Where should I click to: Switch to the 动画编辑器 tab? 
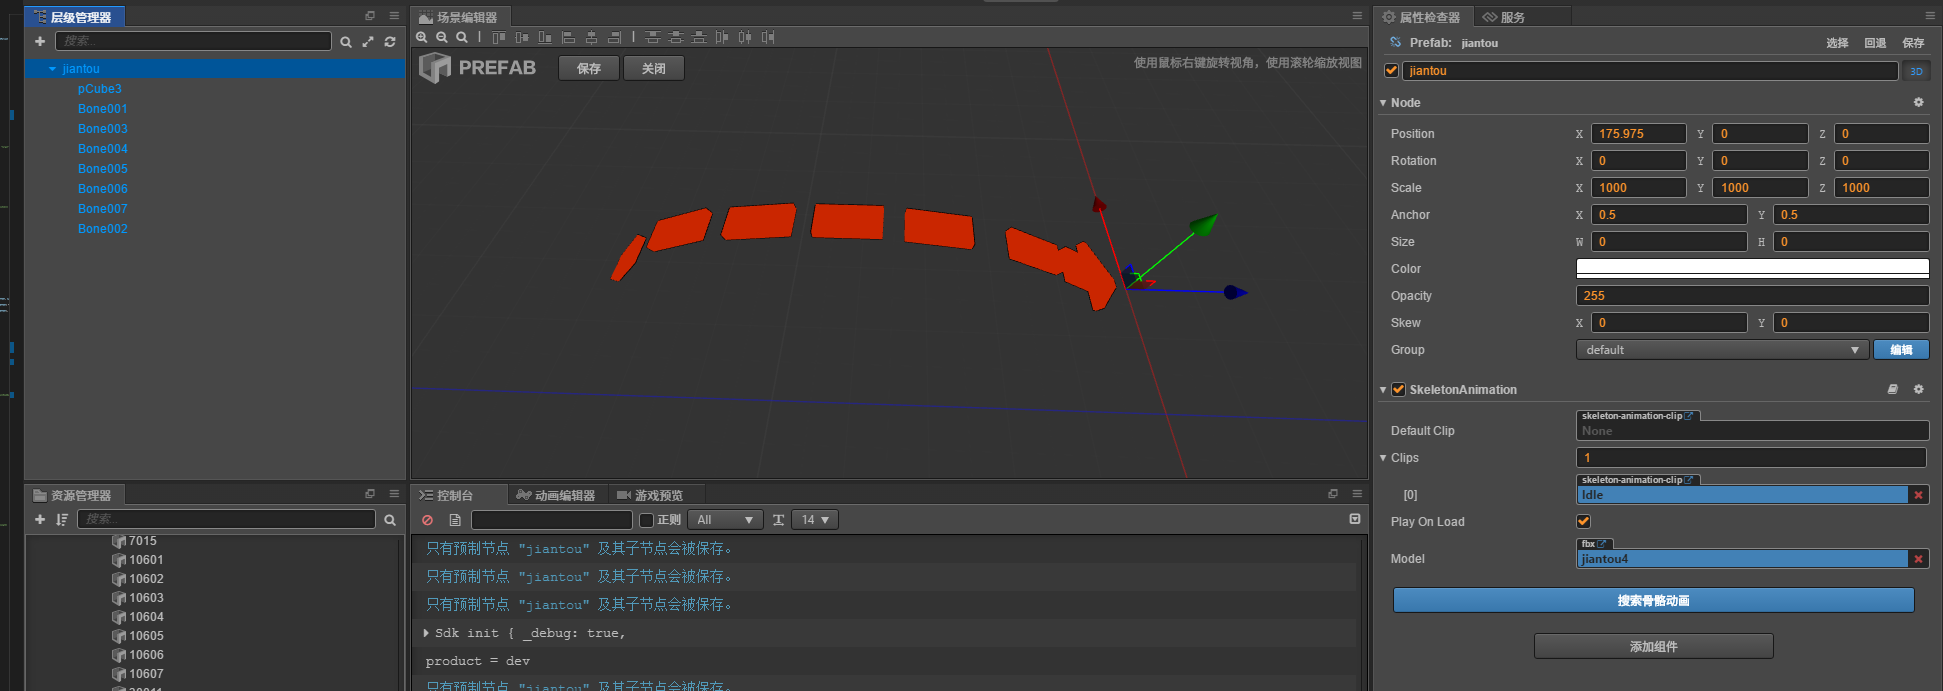(555, 495)
